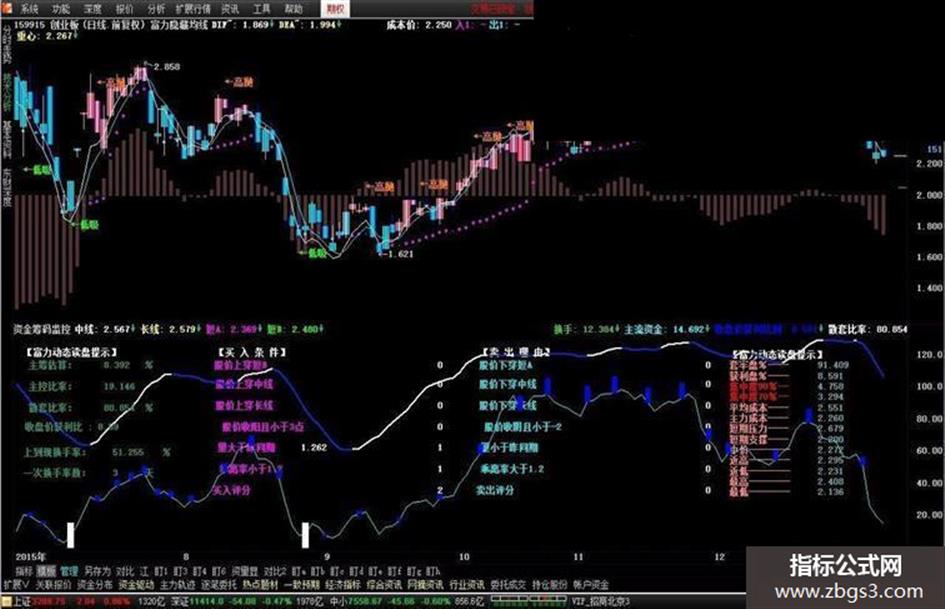Click the yellow icon left of 上证
Screen dimensions: 945x609
(7, 601)
